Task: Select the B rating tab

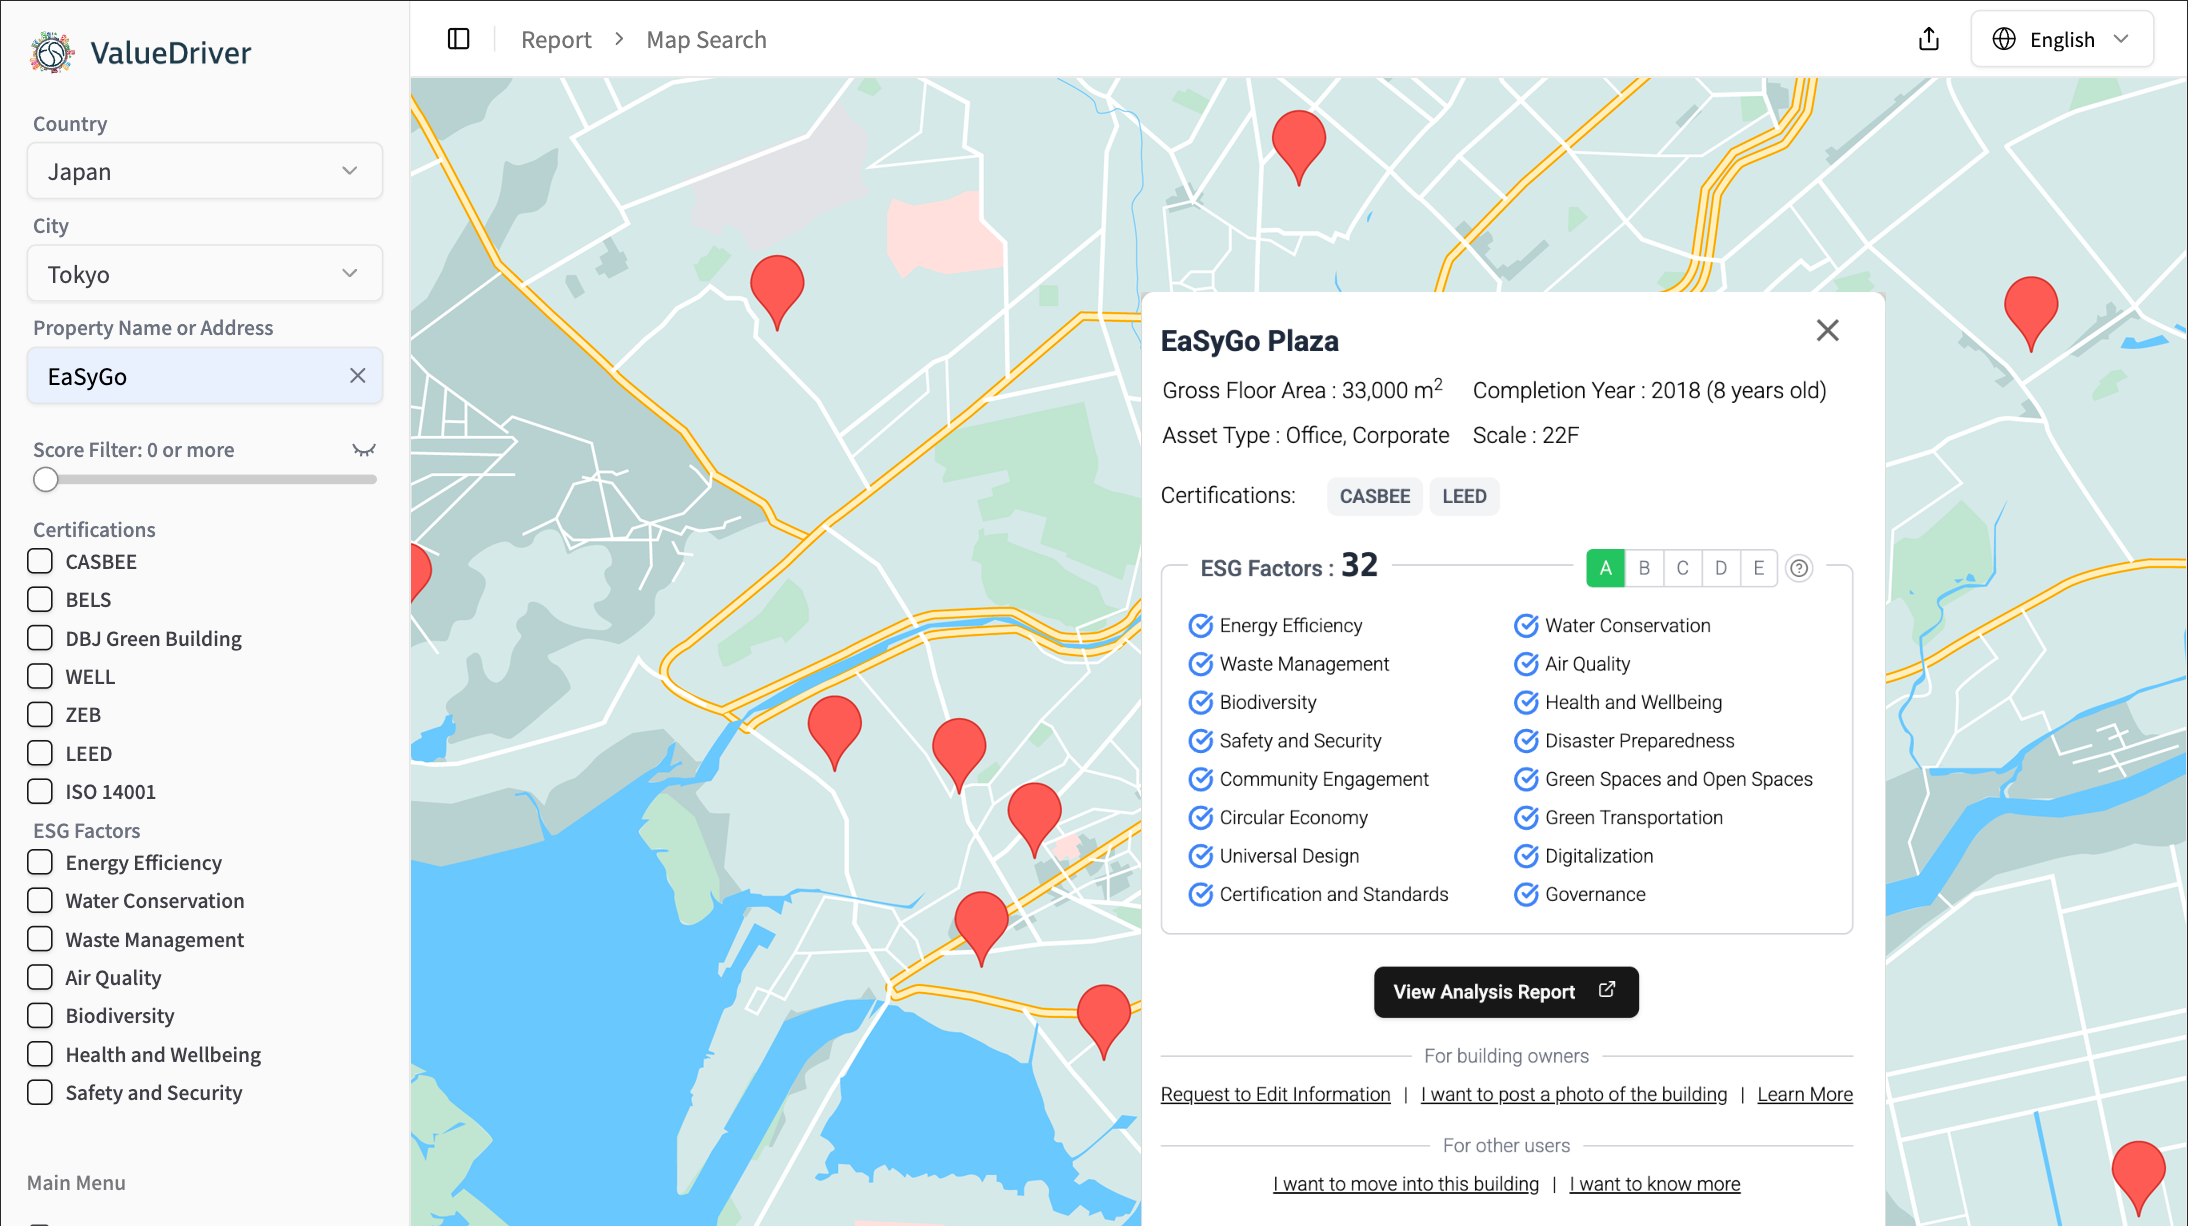Action: [1644, 568]
